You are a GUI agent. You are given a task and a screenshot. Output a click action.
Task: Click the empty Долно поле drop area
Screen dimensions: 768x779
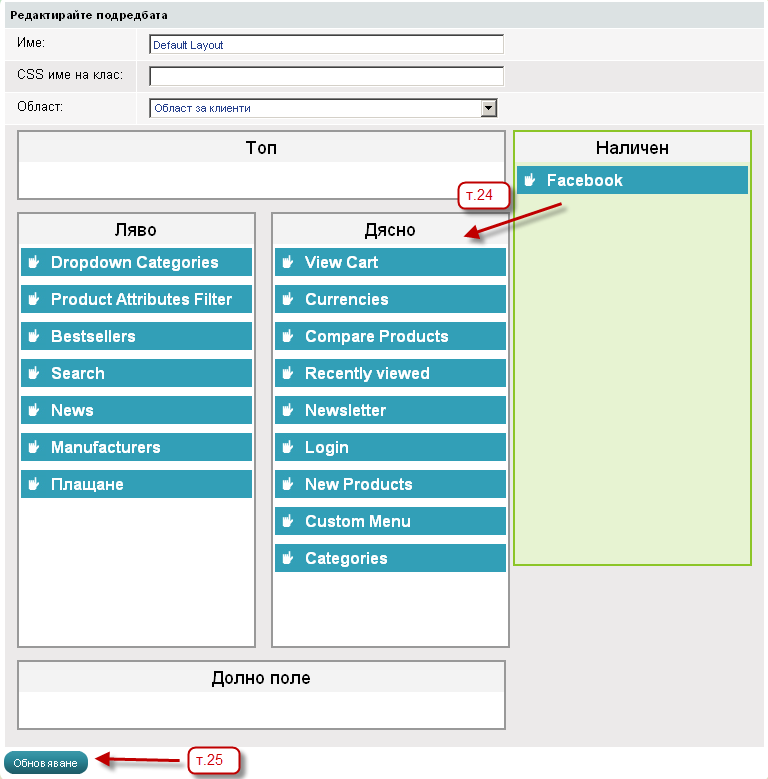pos(261,709)
